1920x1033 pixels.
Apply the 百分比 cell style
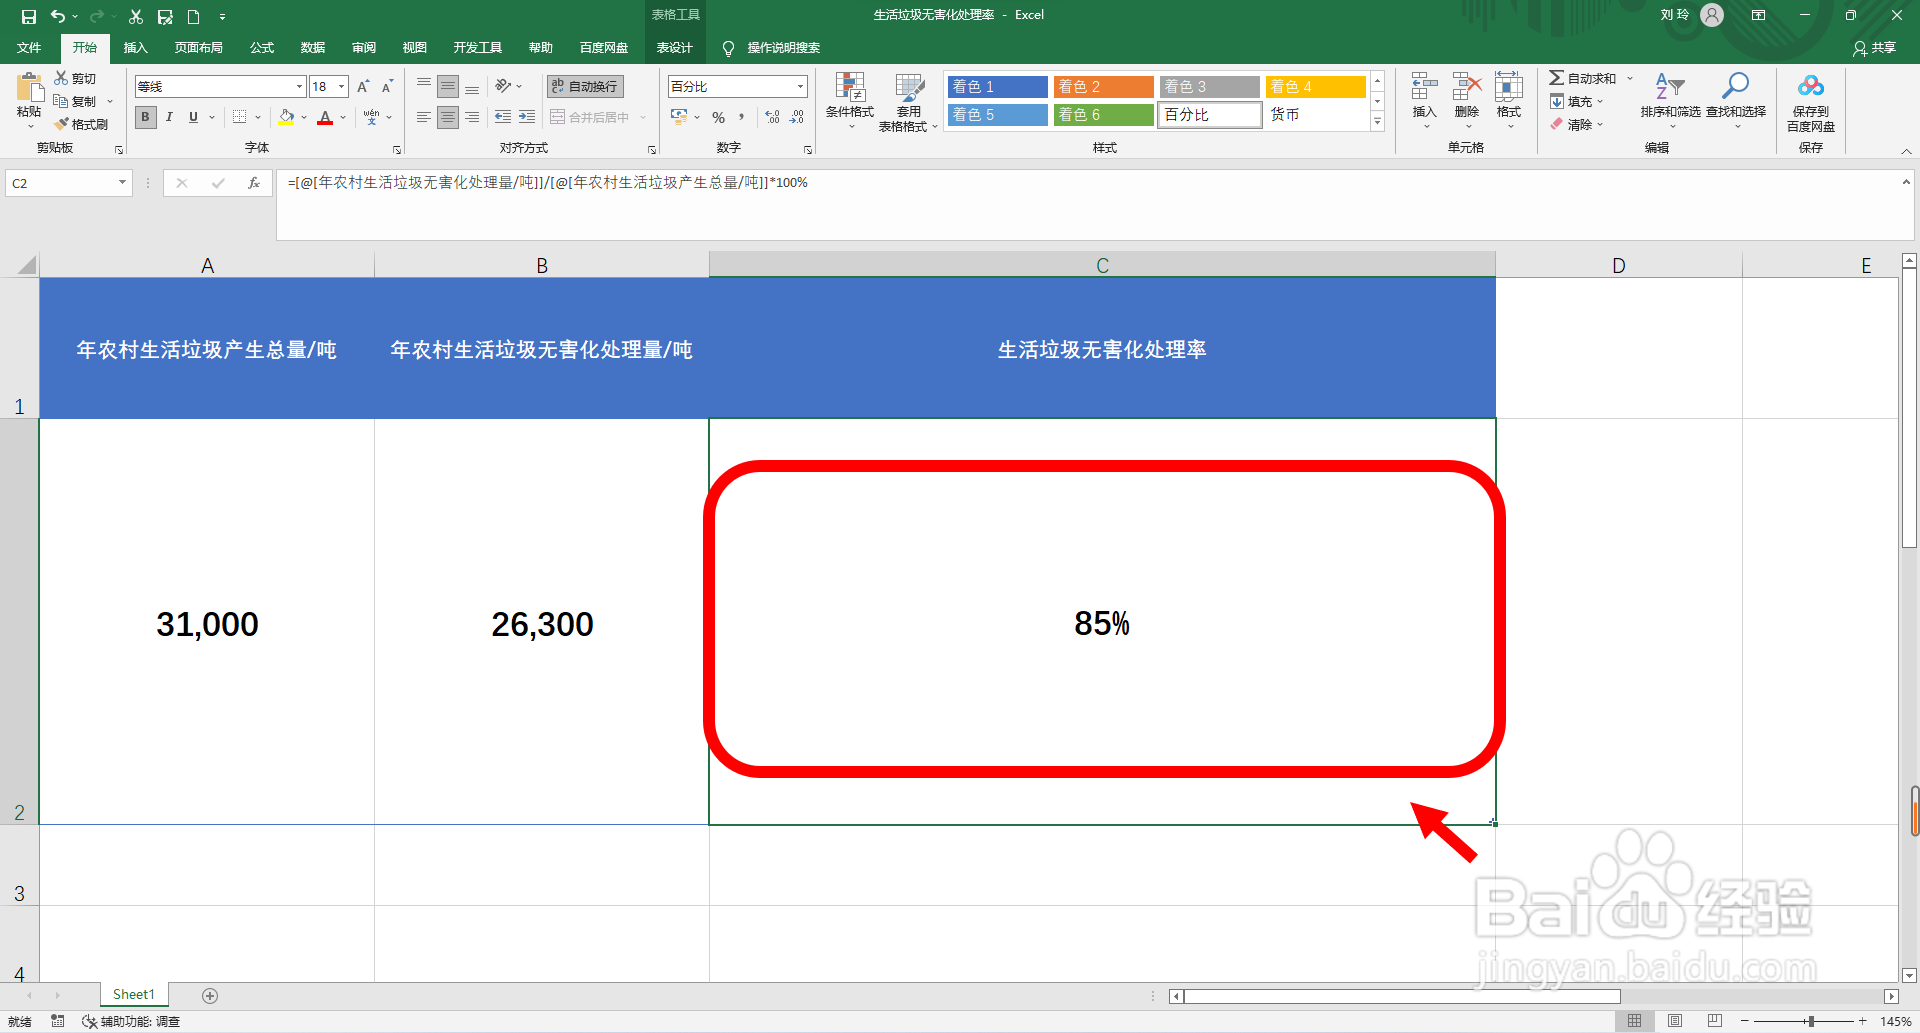(1210, 115)
